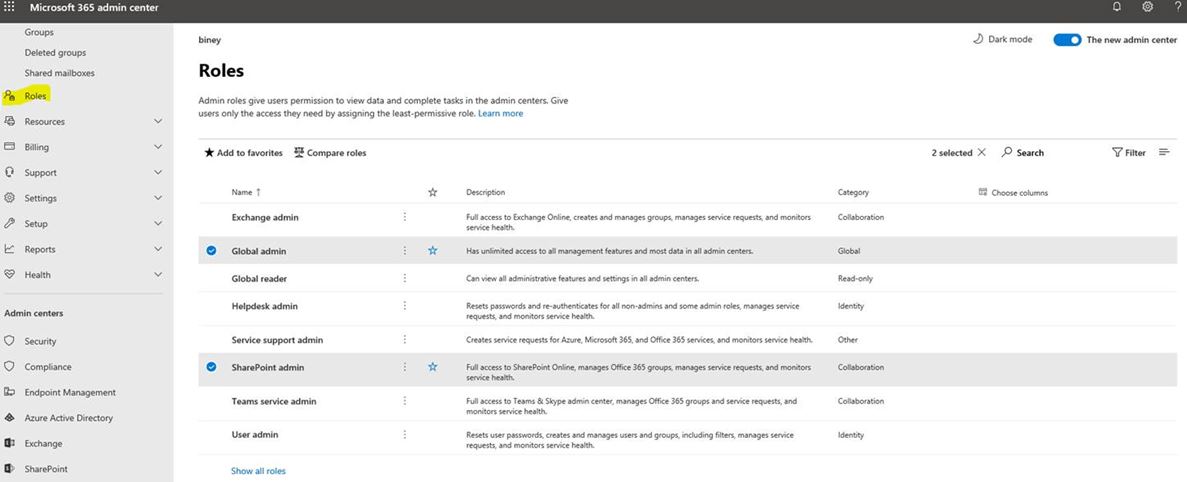Open the Global reader role
The height and width of the screenshot is (482, 1187).
259,278
